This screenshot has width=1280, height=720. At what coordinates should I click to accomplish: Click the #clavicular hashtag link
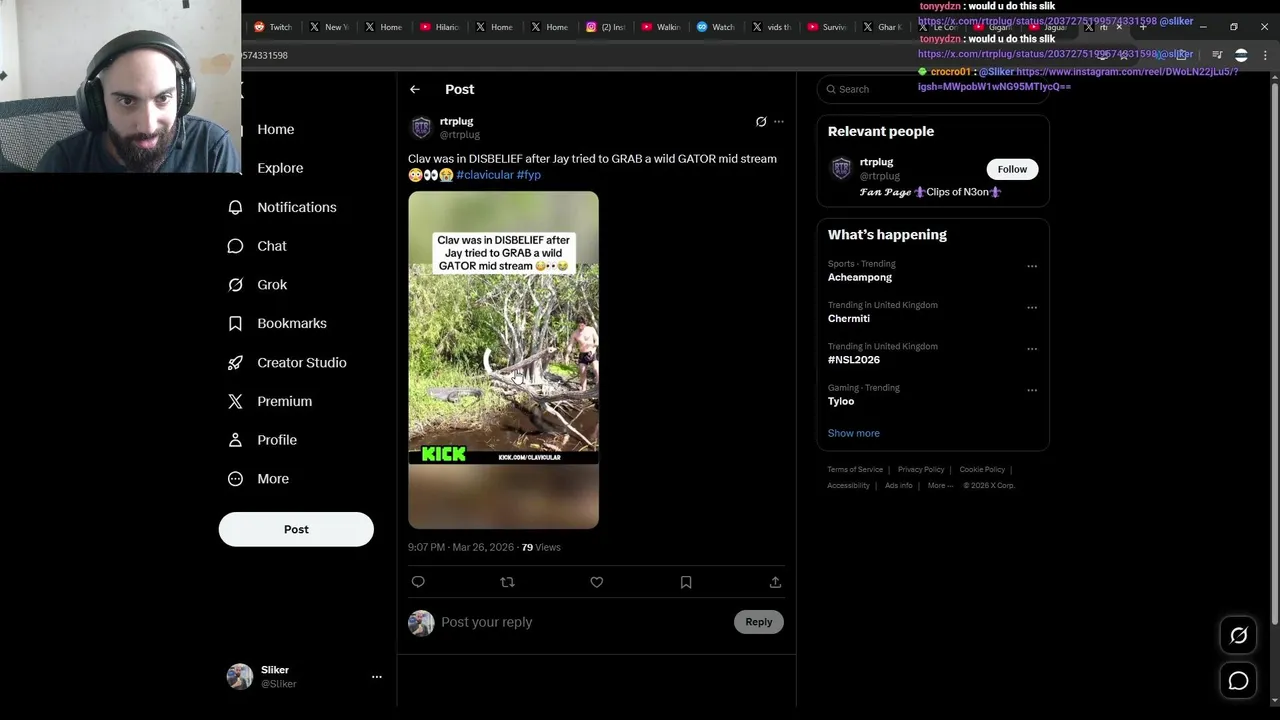tap(485, 175)
